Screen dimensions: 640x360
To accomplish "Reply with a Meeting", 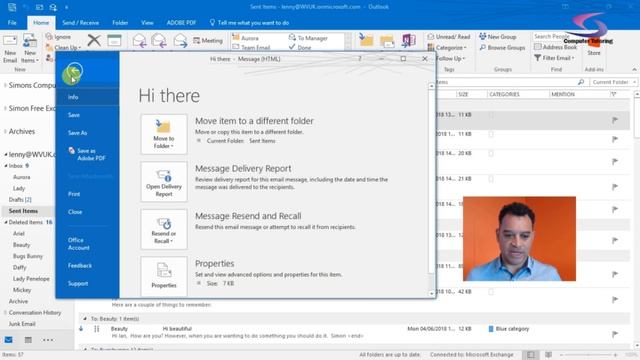I will click(208, 40).
